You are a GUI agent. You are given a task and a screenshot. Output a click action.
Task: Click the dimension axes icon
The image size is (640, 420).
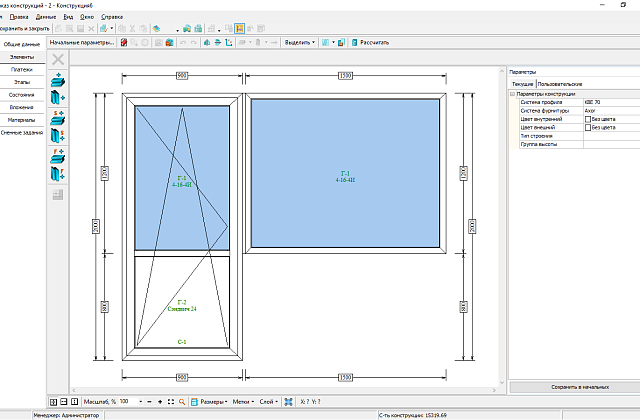pyautogui.click(x=229, y=42)
